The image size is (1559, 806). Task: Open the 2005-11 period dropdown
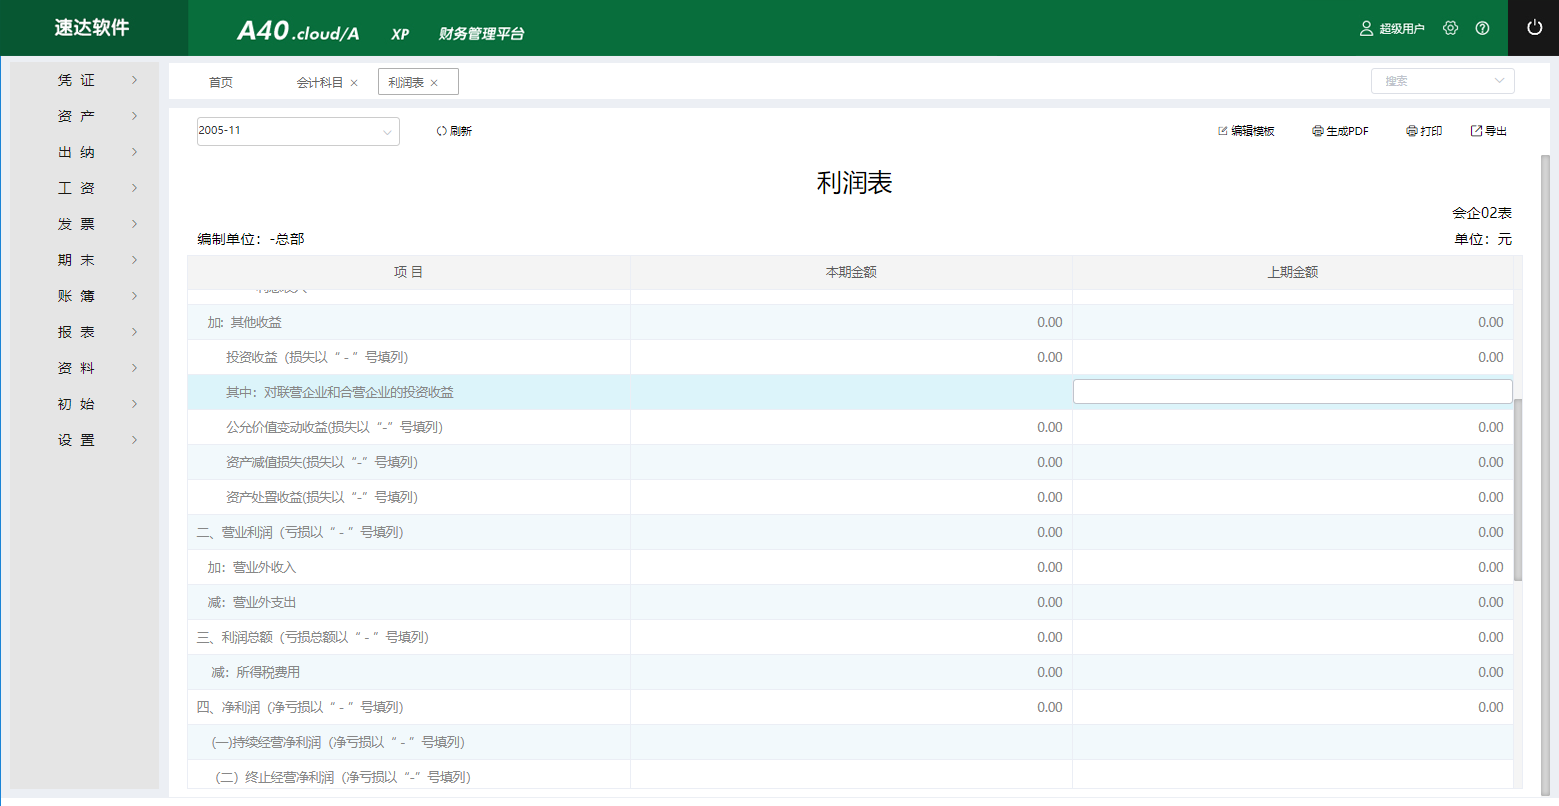298,131
